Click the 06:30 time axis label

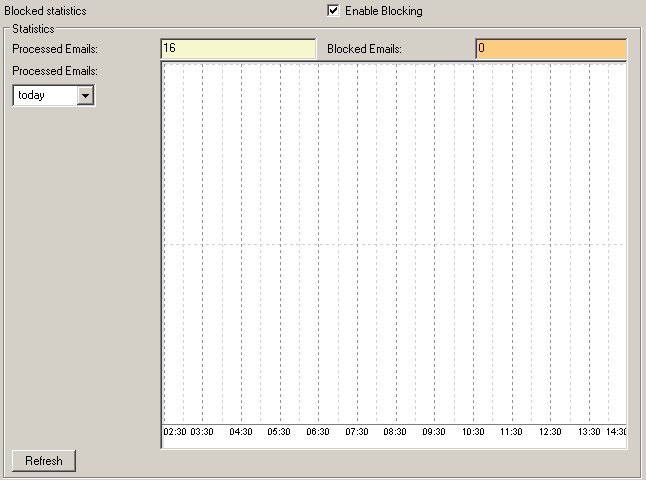318,432
